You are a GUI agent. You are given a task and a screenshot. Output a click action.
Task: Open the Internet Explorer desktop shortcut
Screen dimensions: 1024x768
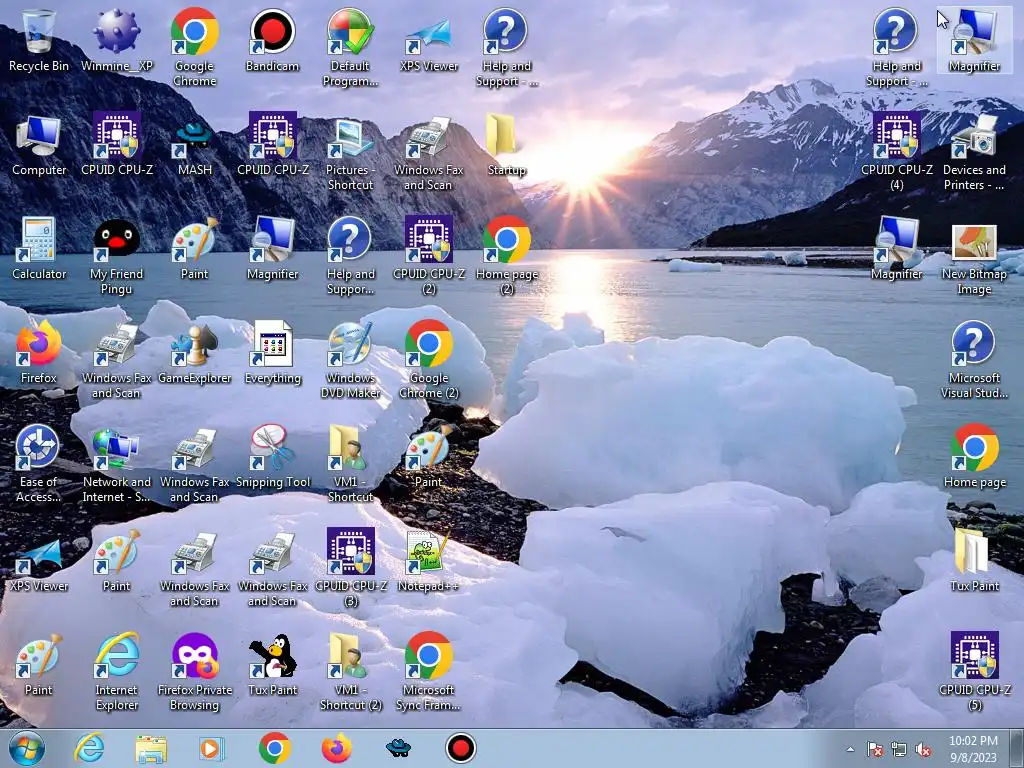[117, 671]
